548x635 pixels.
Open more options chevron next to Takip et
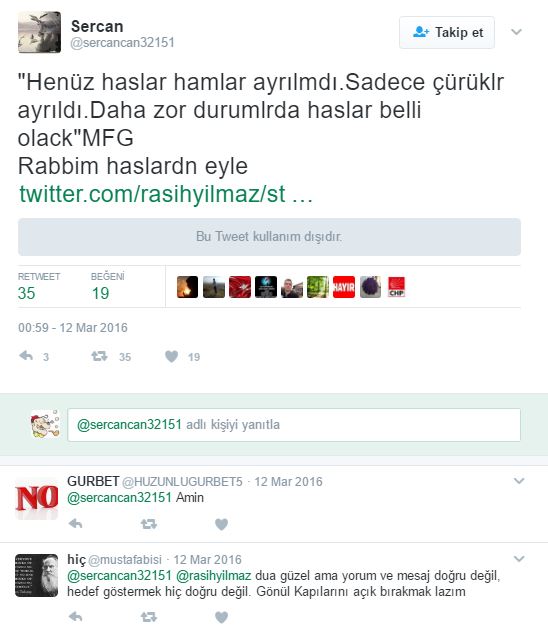tap(516, 32)
